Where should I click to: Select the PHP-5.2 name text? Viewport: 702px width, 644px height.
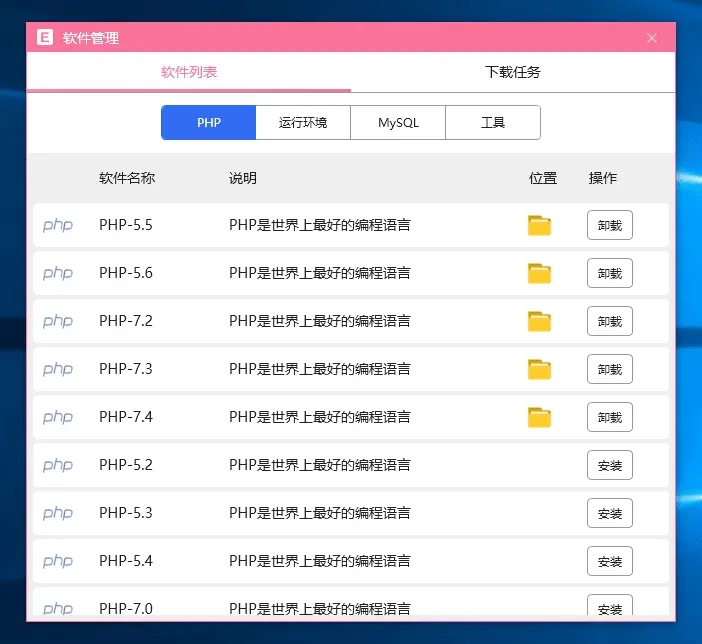[126, 465]
